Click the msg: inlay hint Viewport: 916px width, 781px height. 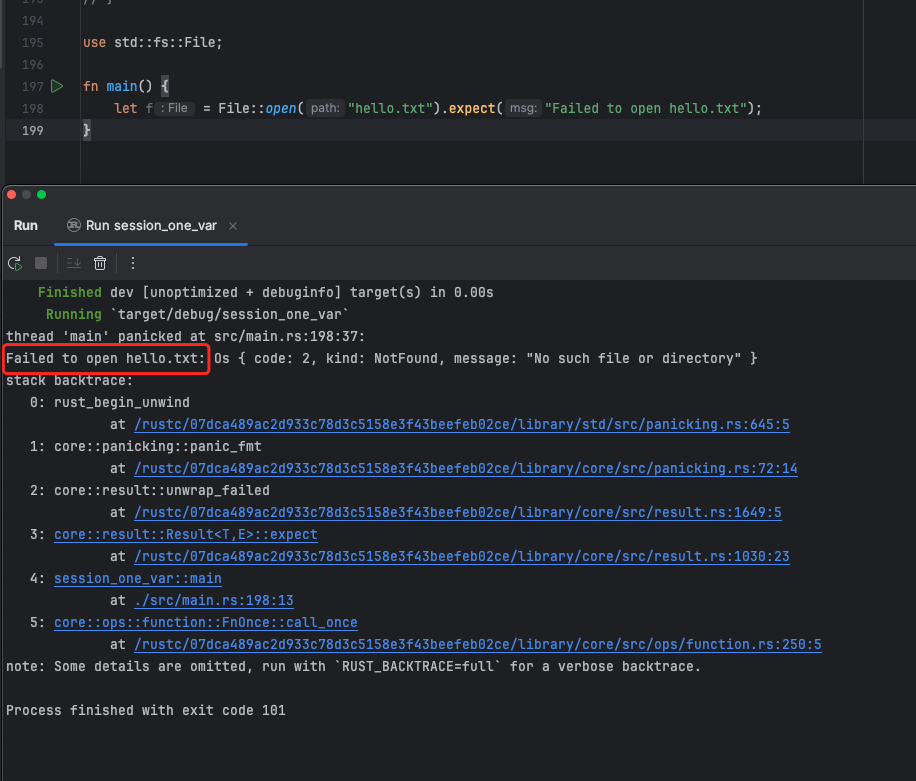tap(523, 108)
